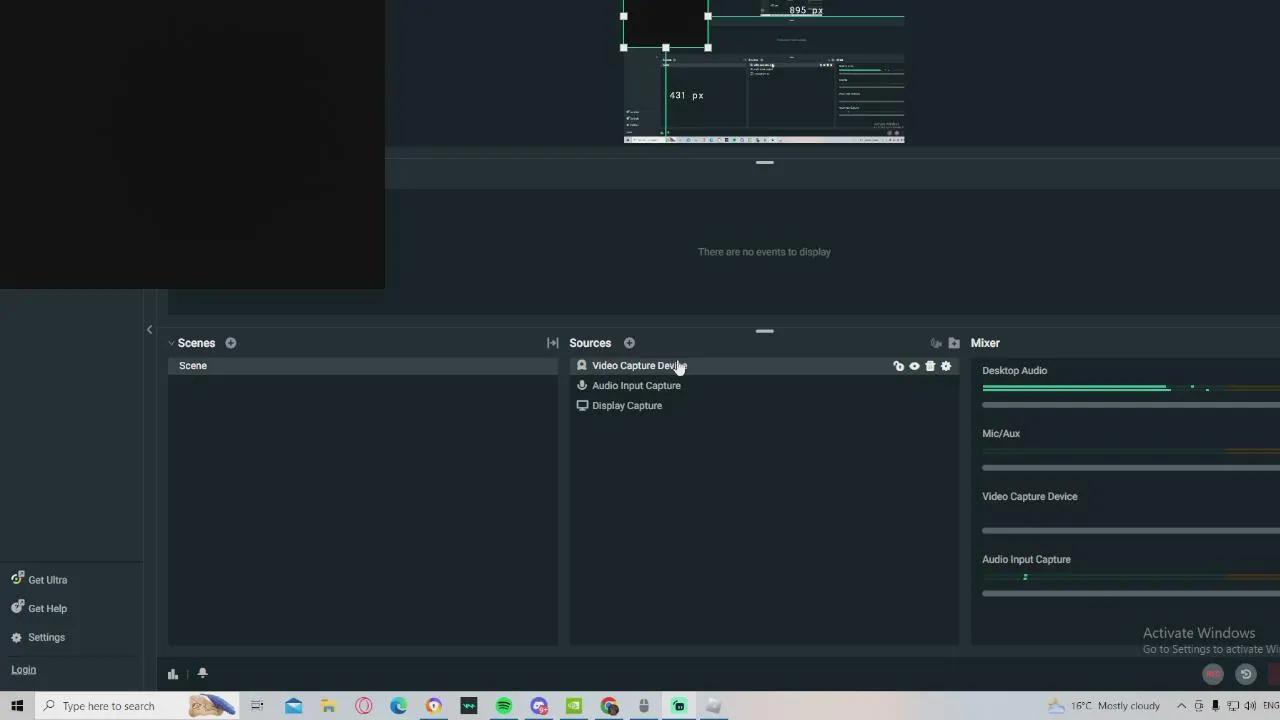The width and height of the screenshot is (1280, 720).
Task: Toggle lock on Video Capture Device source
Action: [898, 366]
